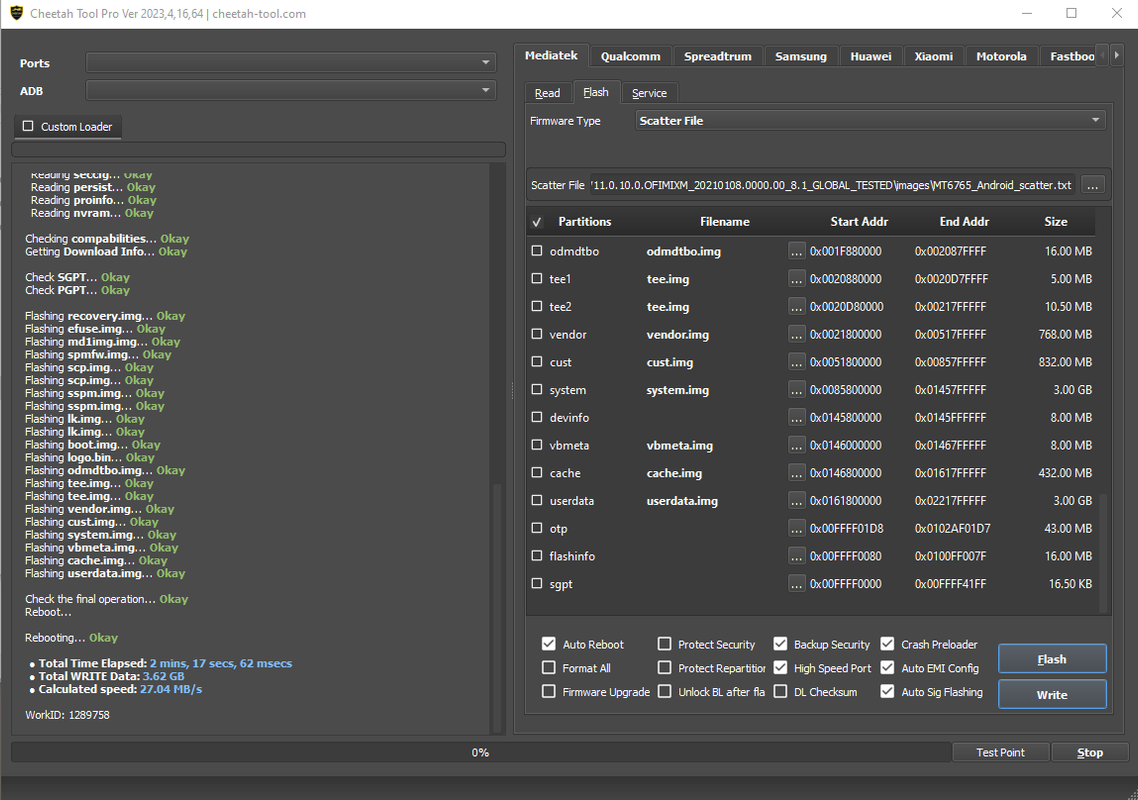Enable Protect Repartition checkbox
Viewport: 1138px width, 800px height.
coord(664,668)
